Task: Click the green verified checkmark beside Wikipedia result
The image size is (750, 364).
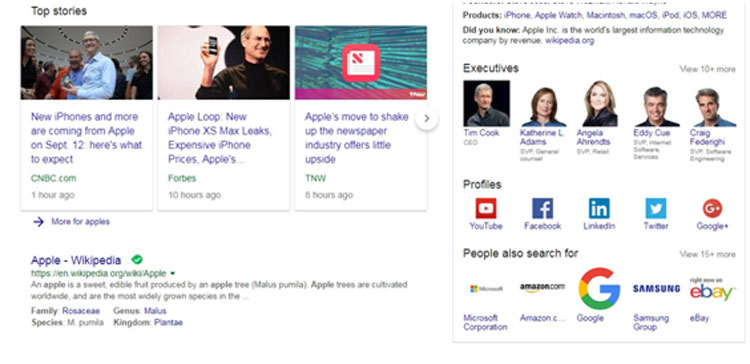Action: (137, 260)
